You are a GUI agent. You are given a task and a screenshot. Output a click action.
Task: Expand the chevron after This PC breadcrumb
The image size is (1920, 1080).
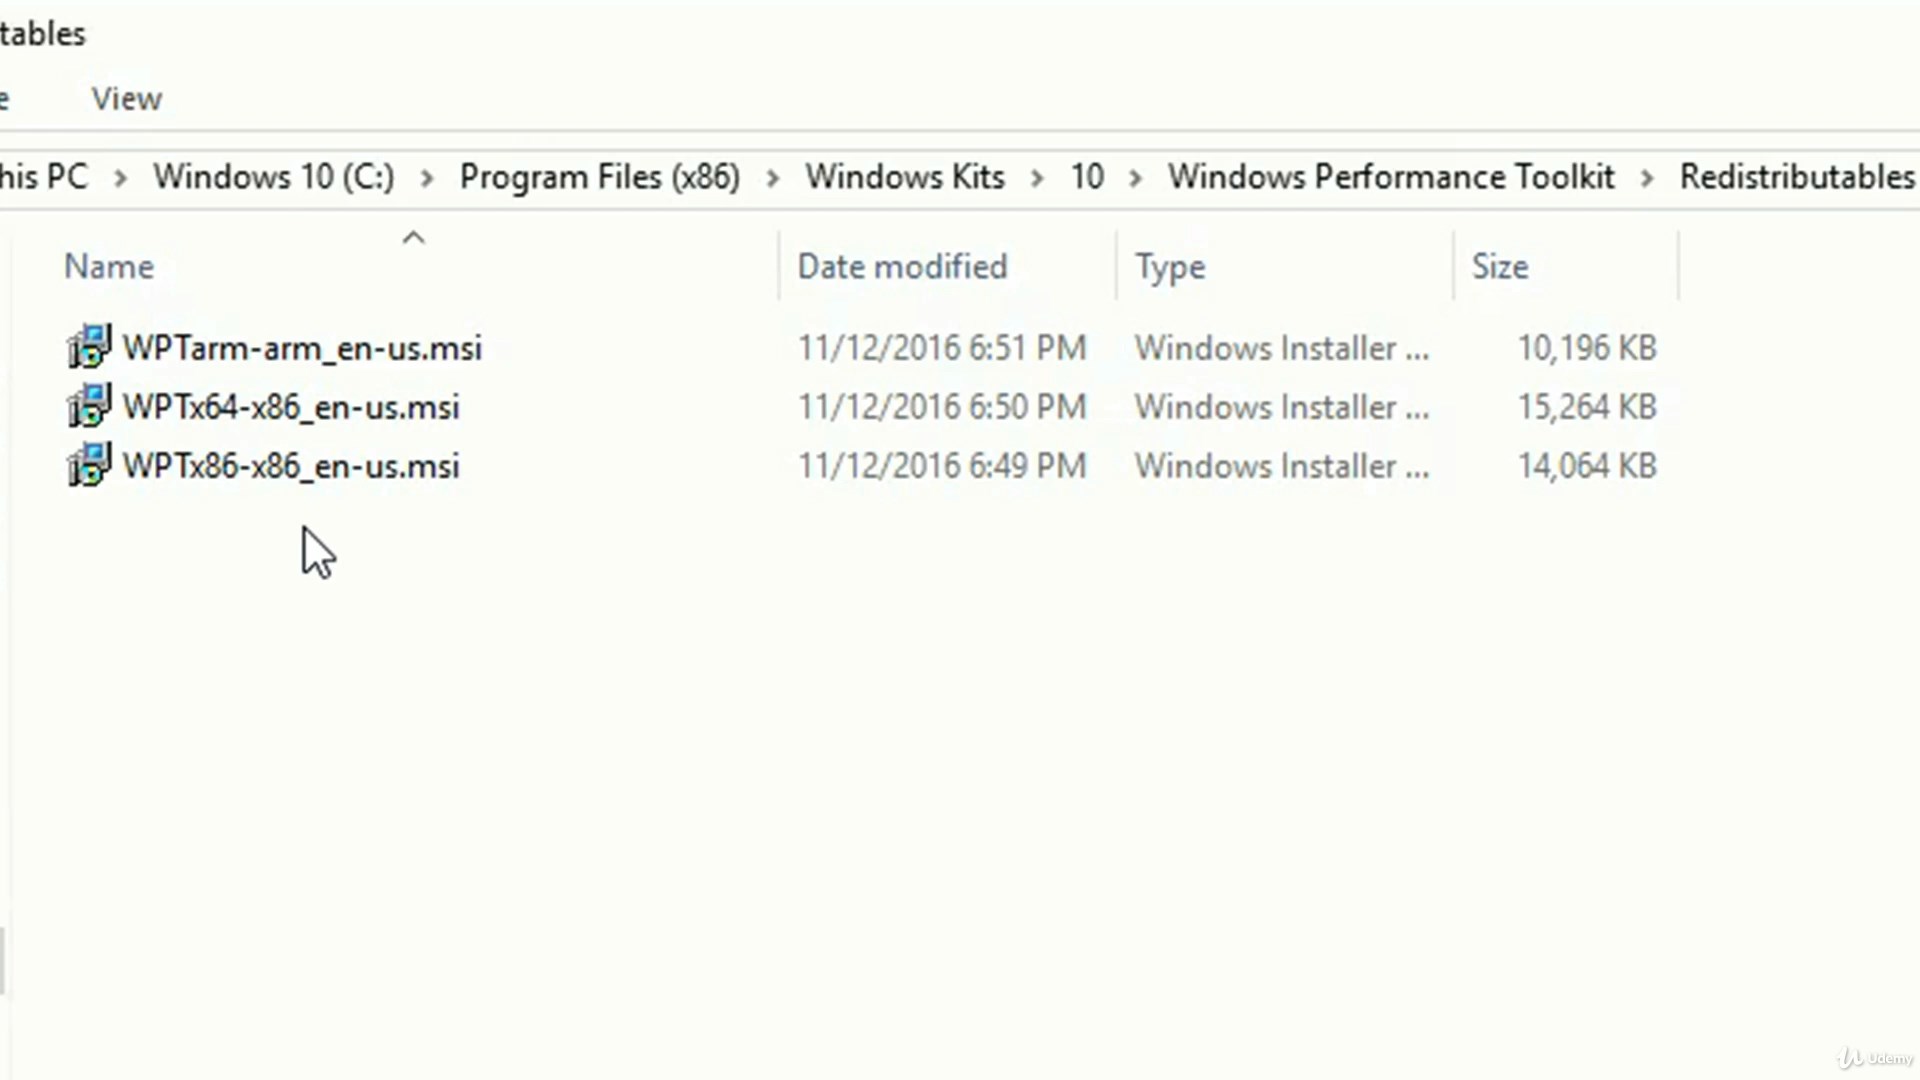(x=121, y=178)
